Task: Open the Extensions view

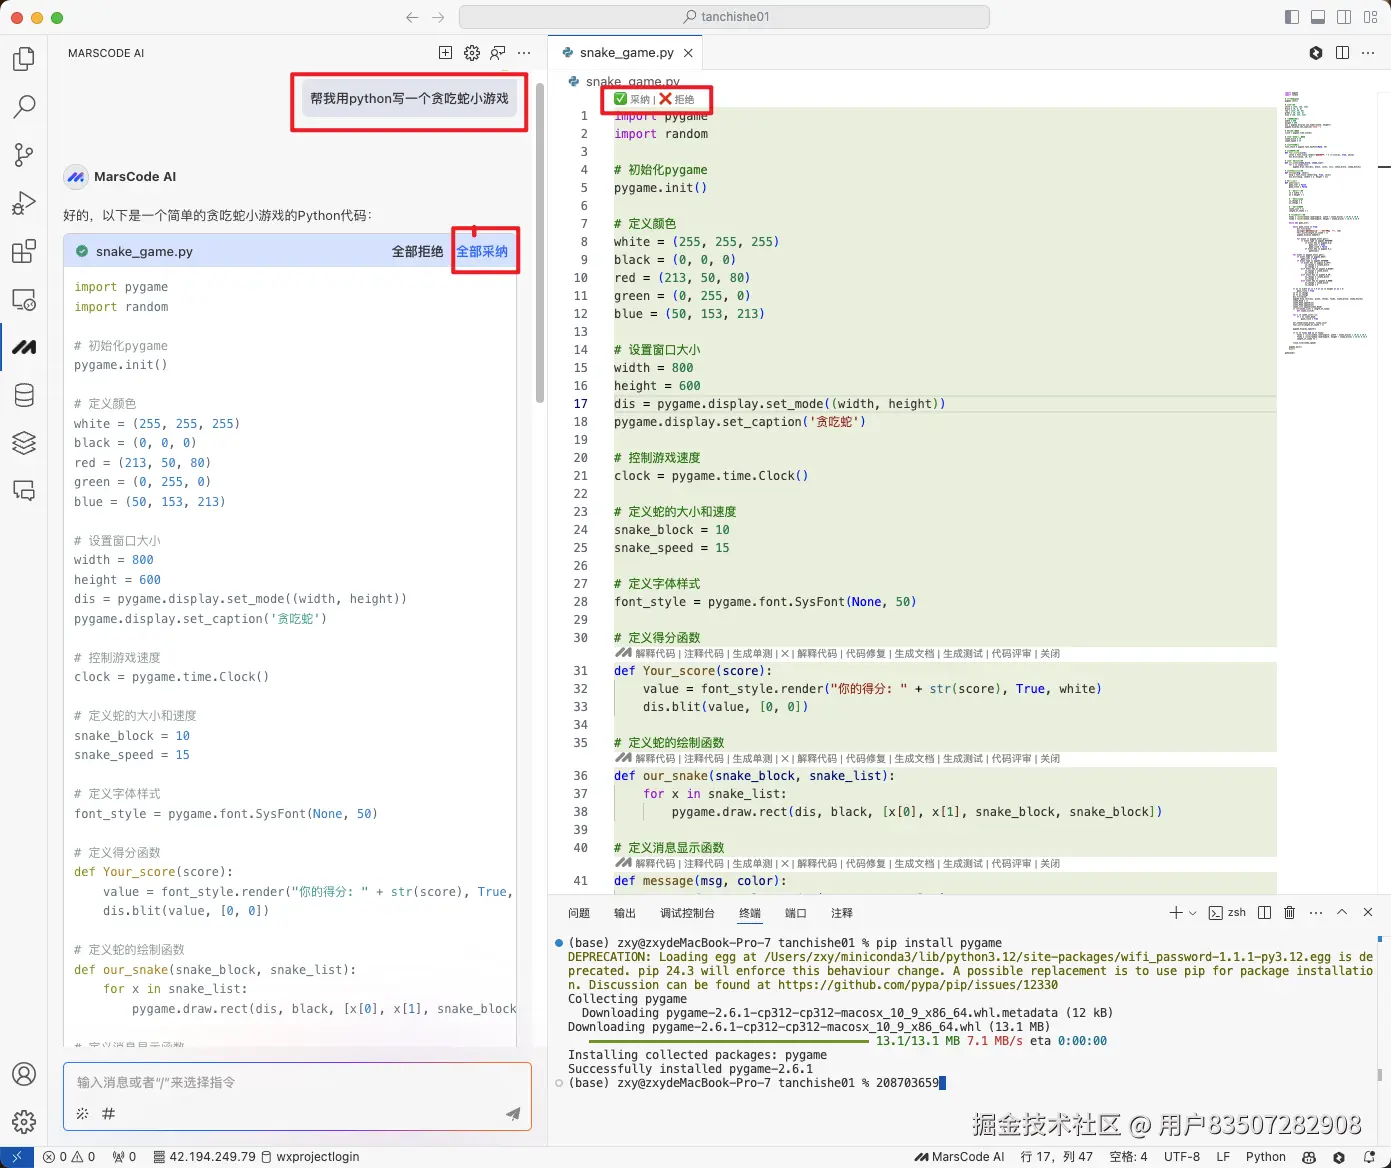Action: [x=24, y=251]
